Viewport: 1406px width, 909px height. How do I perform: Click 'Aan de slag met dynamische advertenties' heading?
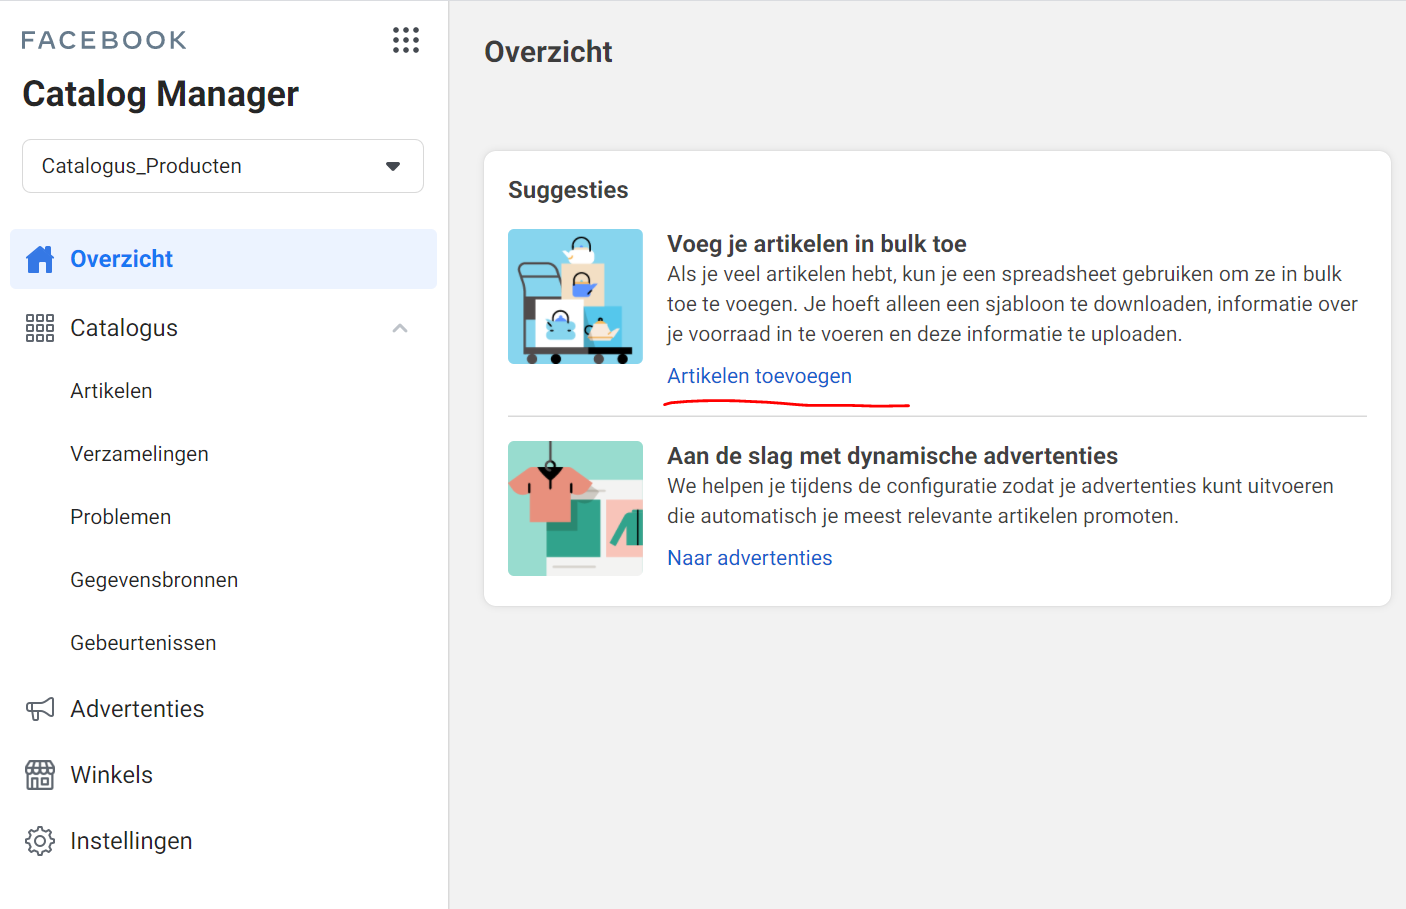click(x=892, y=456)
